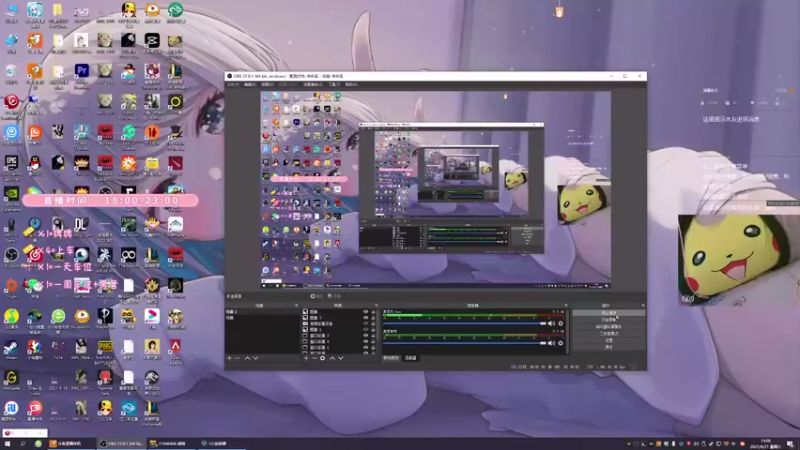Screen dimensions: 800x450
Task: Click the Settings button in the Controls panel
Action: pyautogui.click(x=609, y=340)
